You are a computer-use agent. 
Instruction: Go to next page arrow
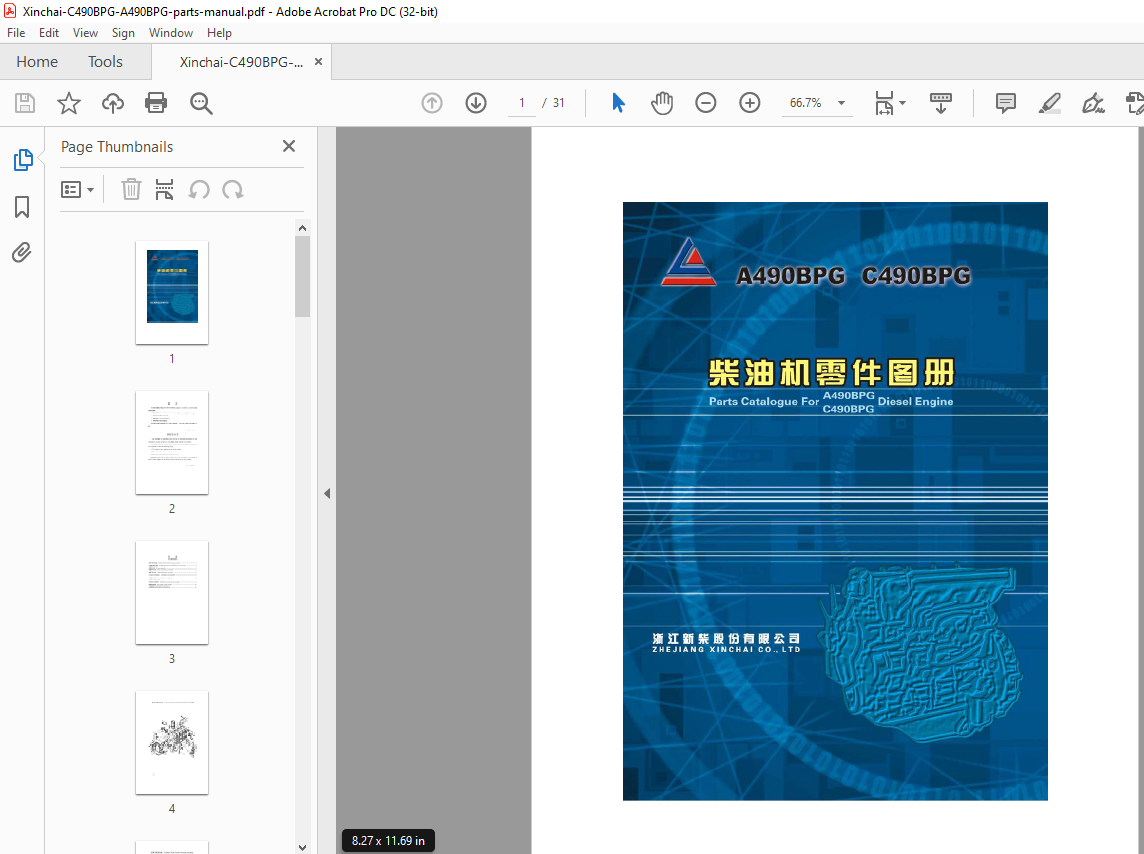click(476, 103)
